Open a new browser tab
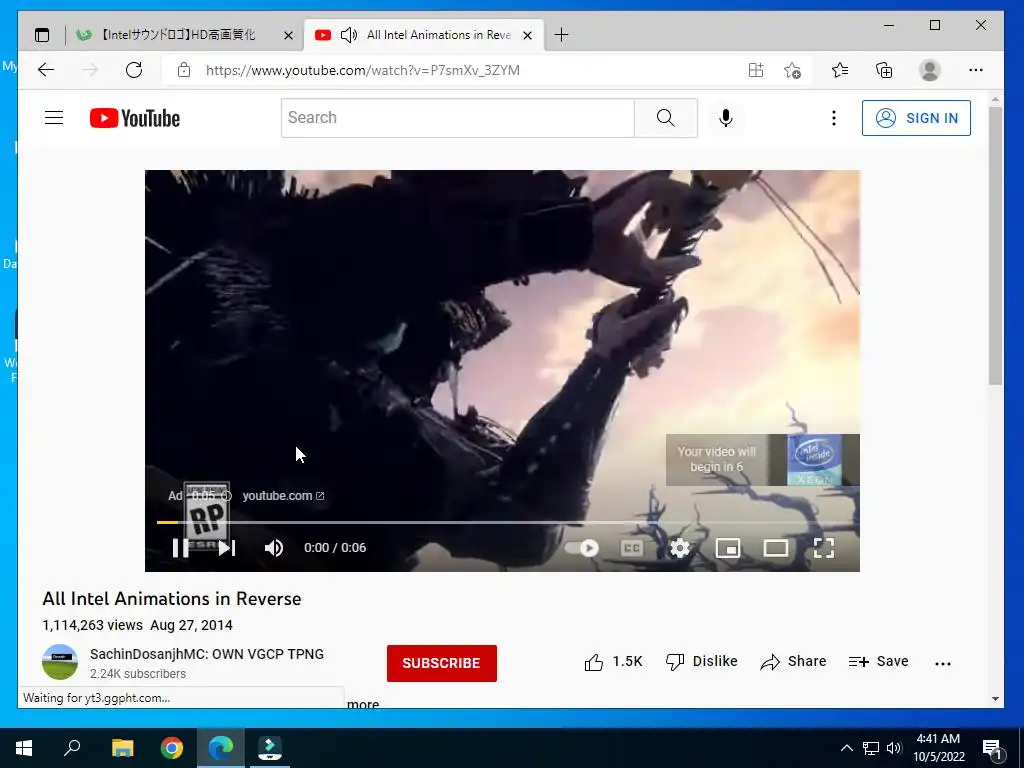This screenshot has width=1024, height=768. [561, 35]
